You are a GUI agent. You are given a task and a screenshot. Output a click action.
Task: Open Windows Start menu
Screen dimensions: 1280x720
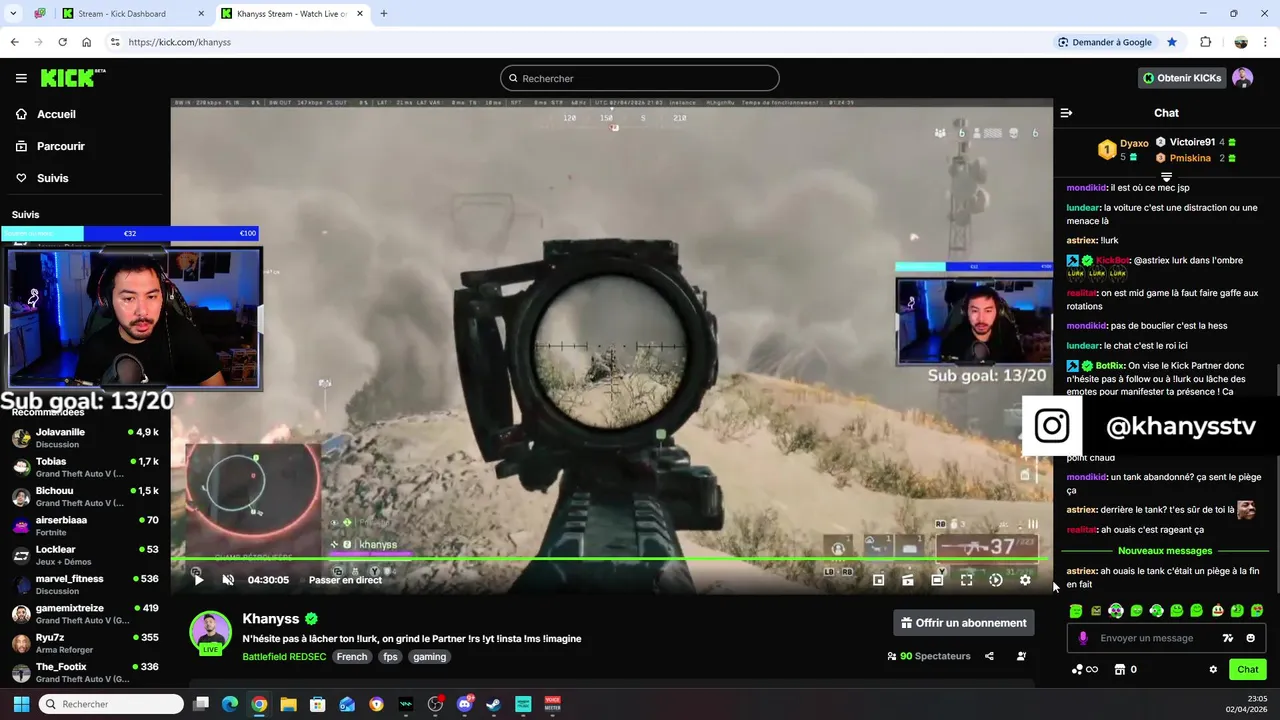coord(21,704)
